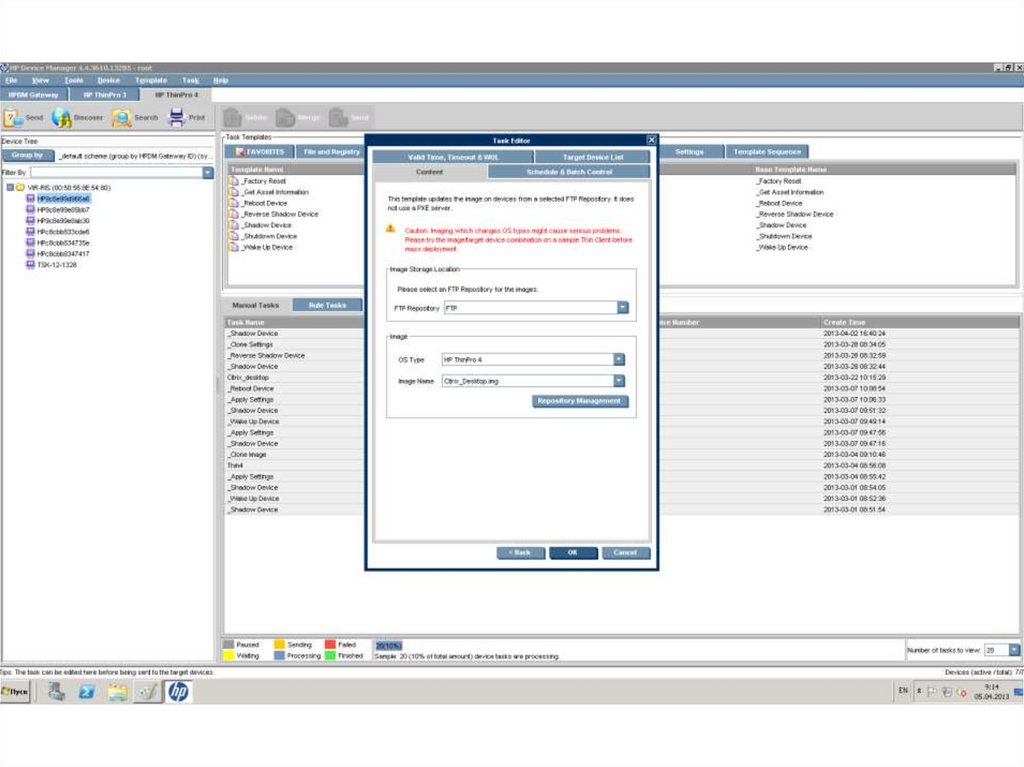Click the Search toolbar icon
1024x767 pixels.
[121, 118]
